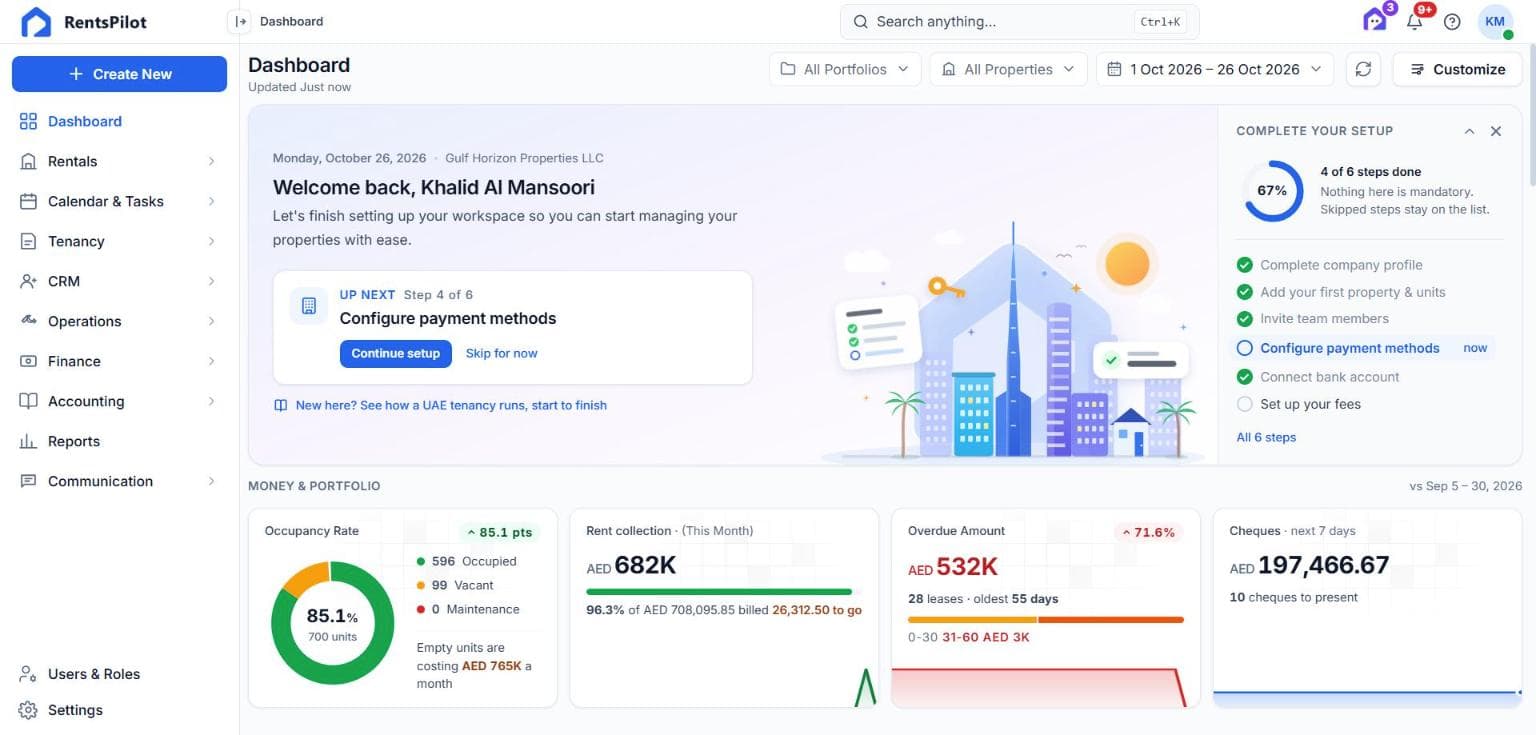Click the Communication chat icon

click(28, 481)
